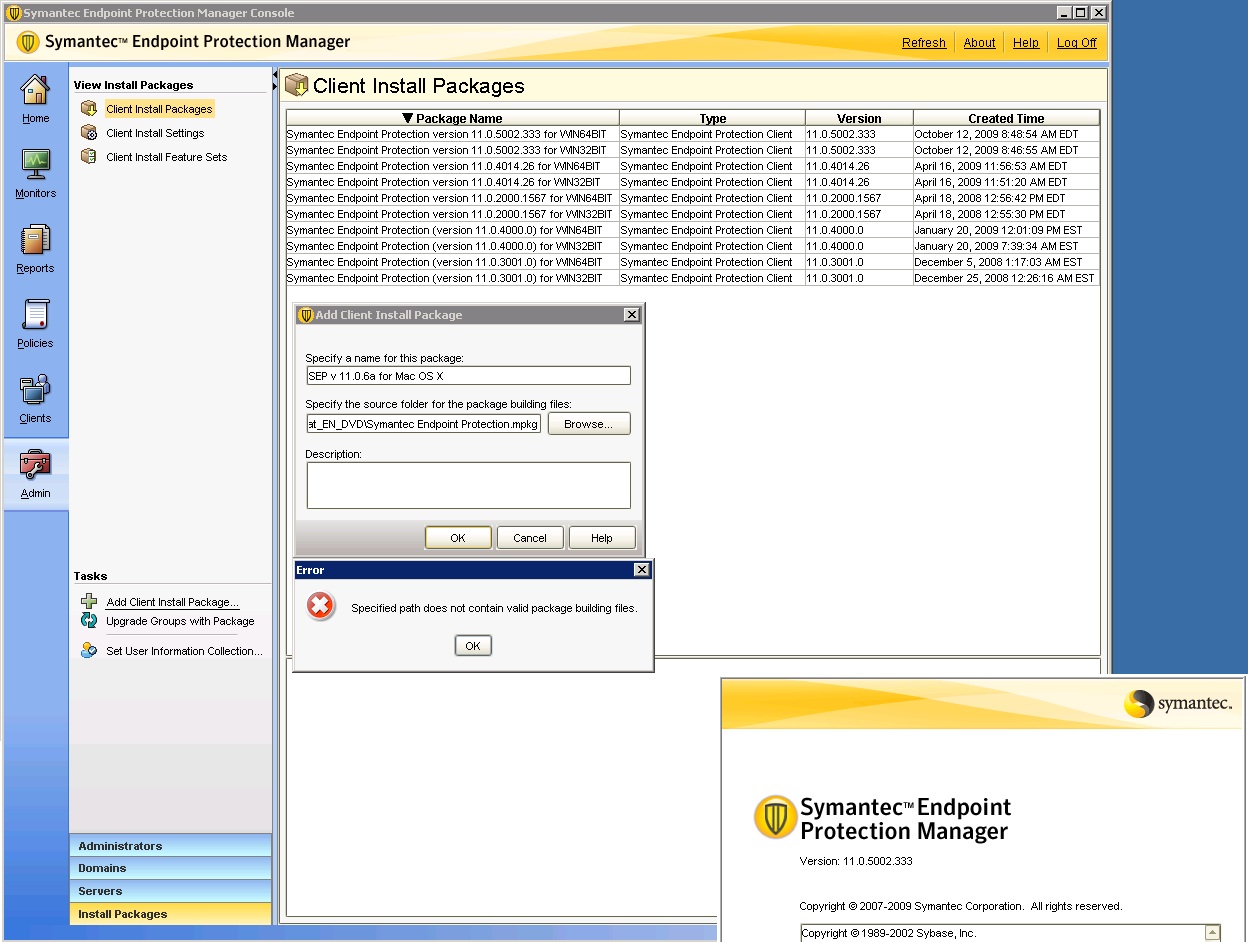Sort by the Version column header
The width and height of the screenshot is (1248, 942).
[859, 118]
